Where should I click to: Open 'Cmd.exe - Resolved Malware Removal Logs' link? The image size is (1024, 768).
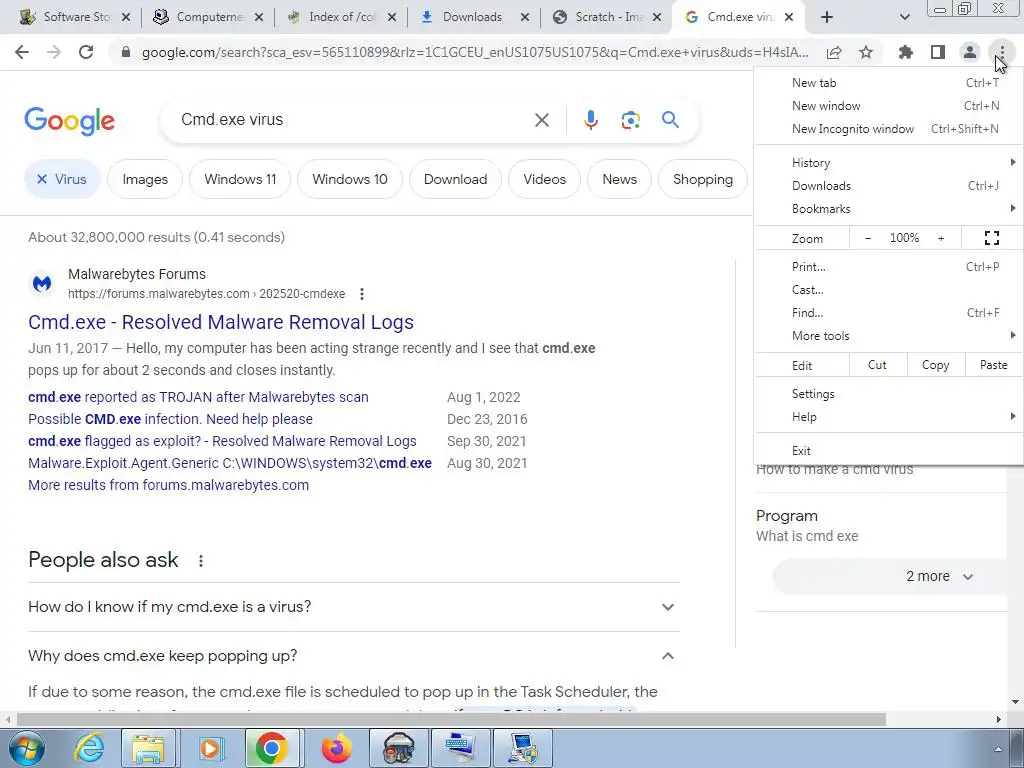click(x=221, y=322)
